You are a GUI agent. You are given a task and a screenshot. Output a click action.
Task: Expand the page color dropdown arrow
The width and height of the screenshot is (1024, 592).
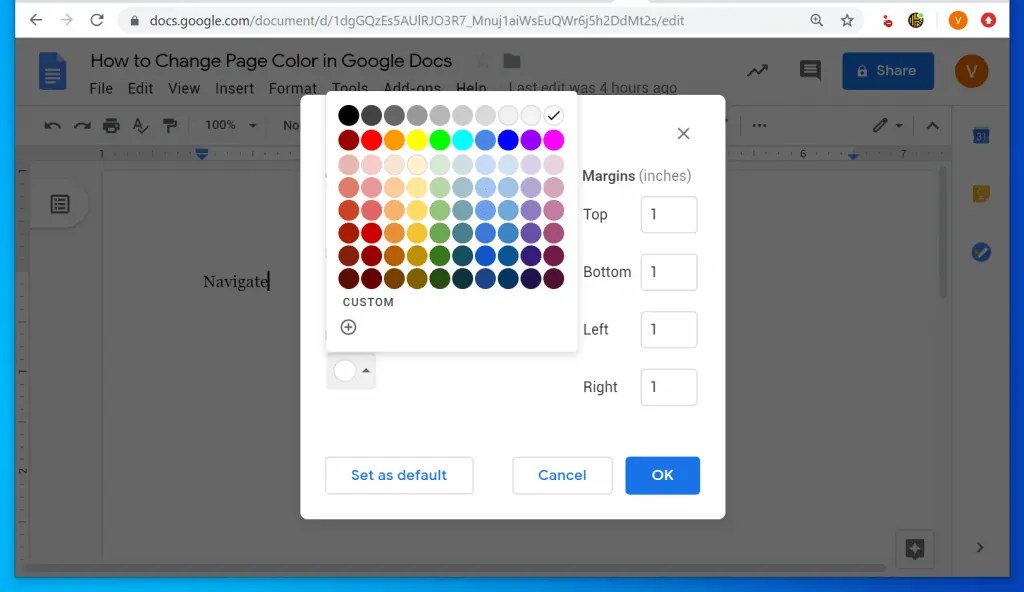(366, 370)
